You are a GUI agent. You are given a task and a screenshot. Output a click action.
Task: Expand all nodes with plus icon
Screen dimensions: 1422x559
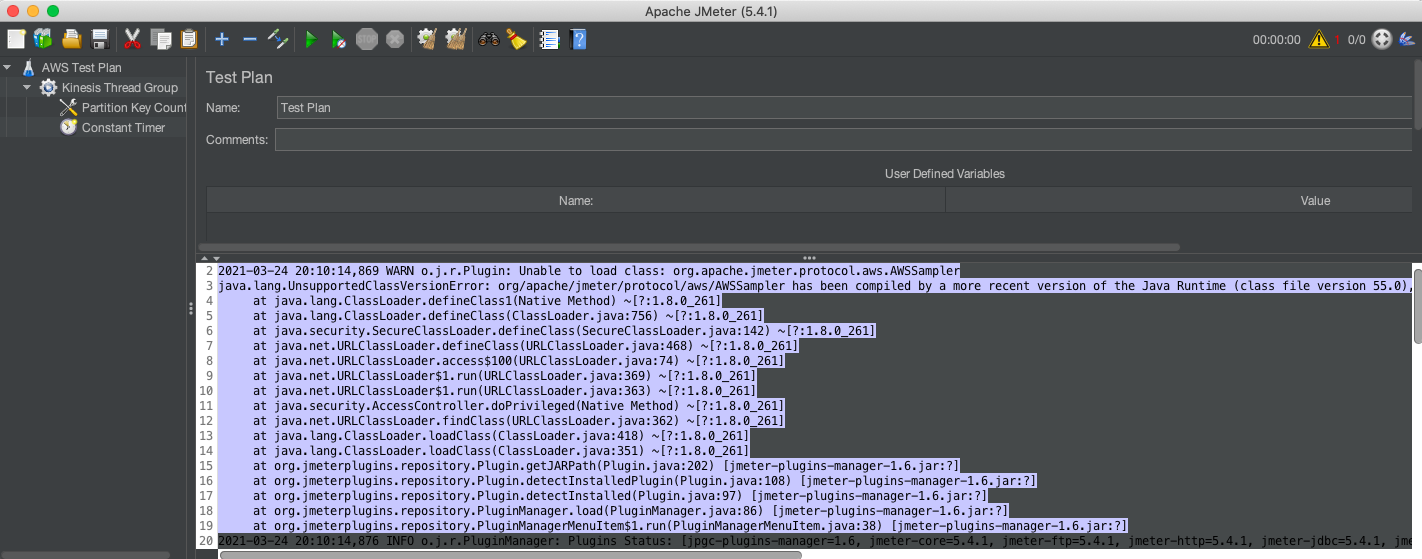tap(222, 39)
